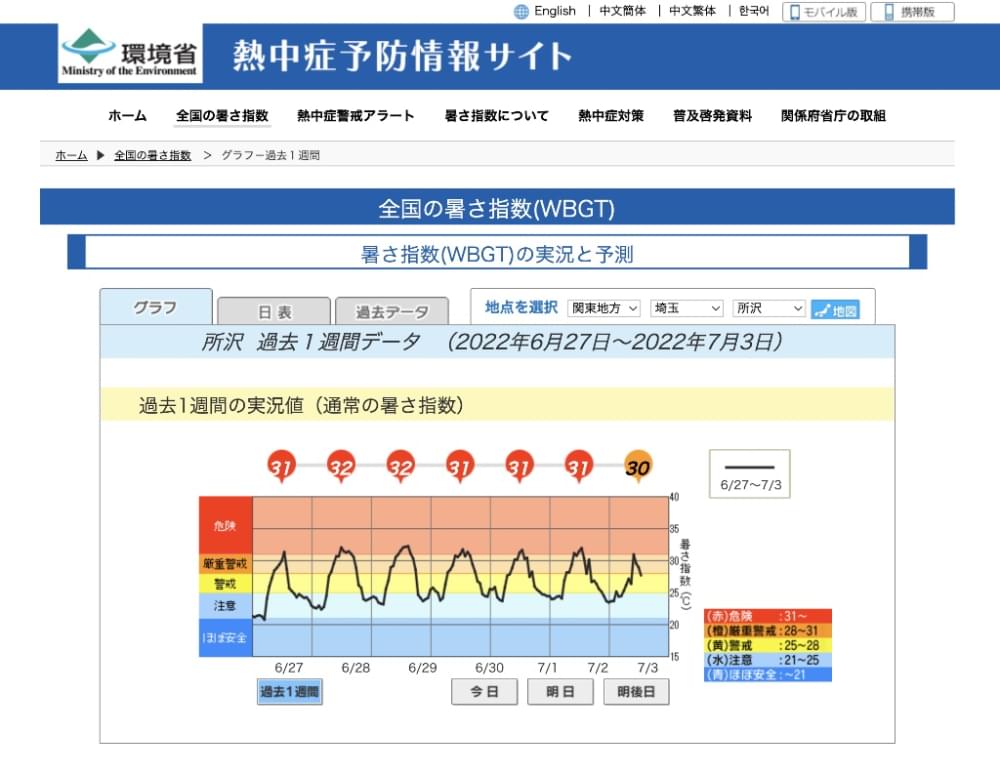The image size is (1000, 775).
Task: Switch to the 日表 tab
Action: coord(273,311)
